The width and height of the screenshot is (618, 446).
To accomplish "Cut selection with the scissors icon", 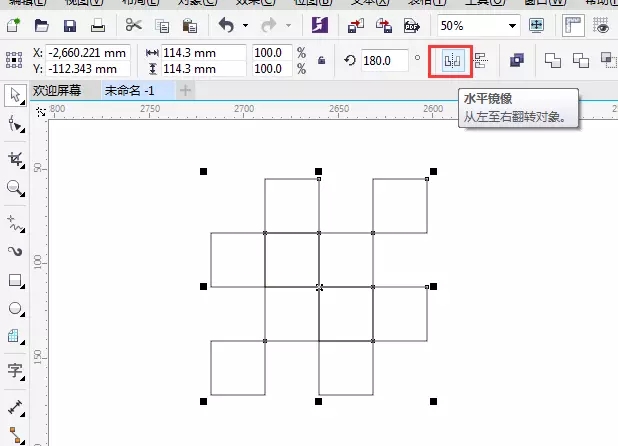I will (134, 25).
